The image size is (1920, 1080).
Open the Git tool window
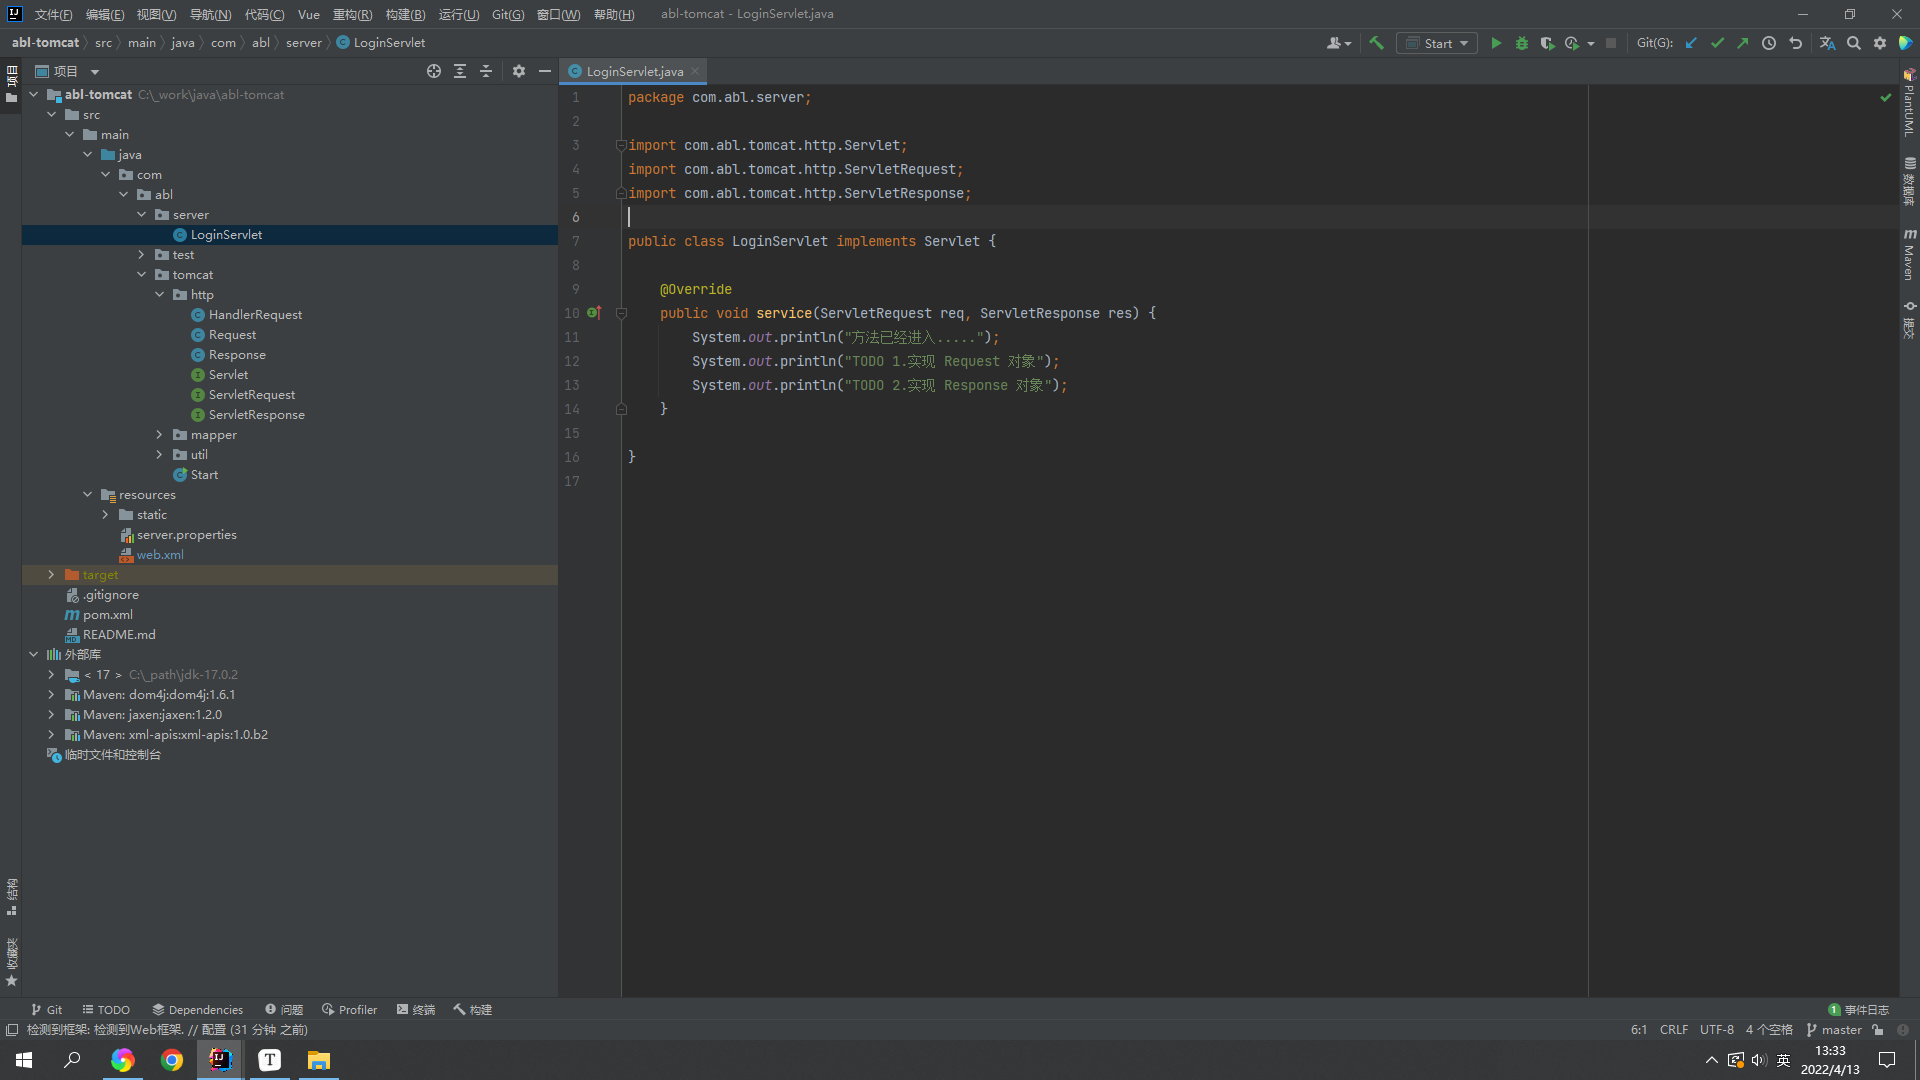click(46, 1009)
